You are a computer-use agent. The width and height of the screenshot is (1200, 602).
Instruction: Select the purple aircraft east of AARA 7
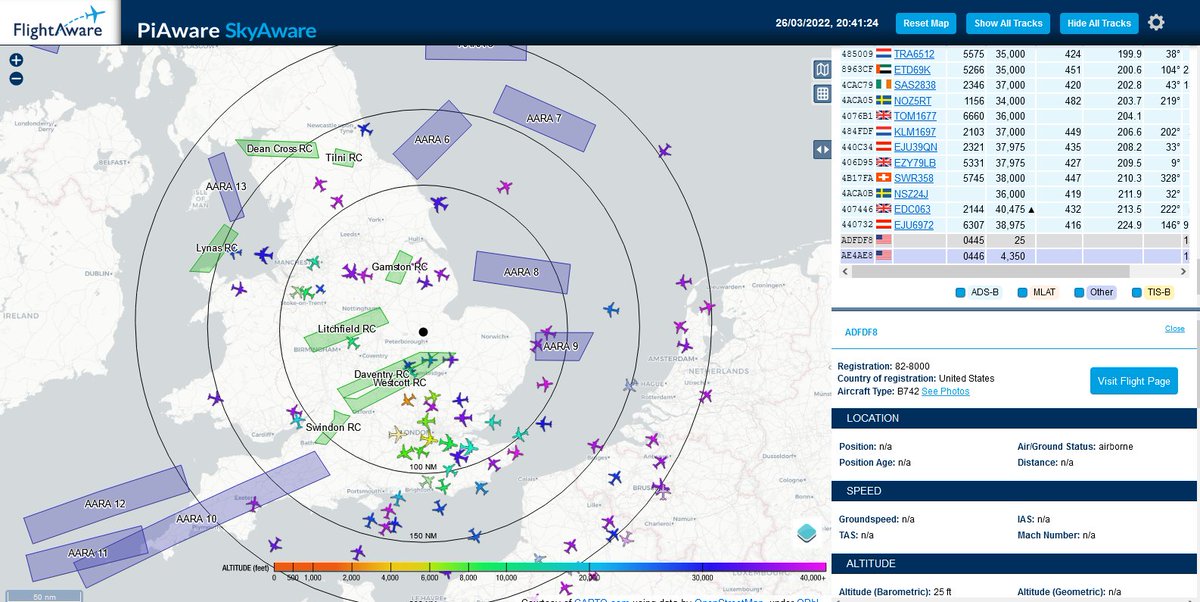[665, 151]
